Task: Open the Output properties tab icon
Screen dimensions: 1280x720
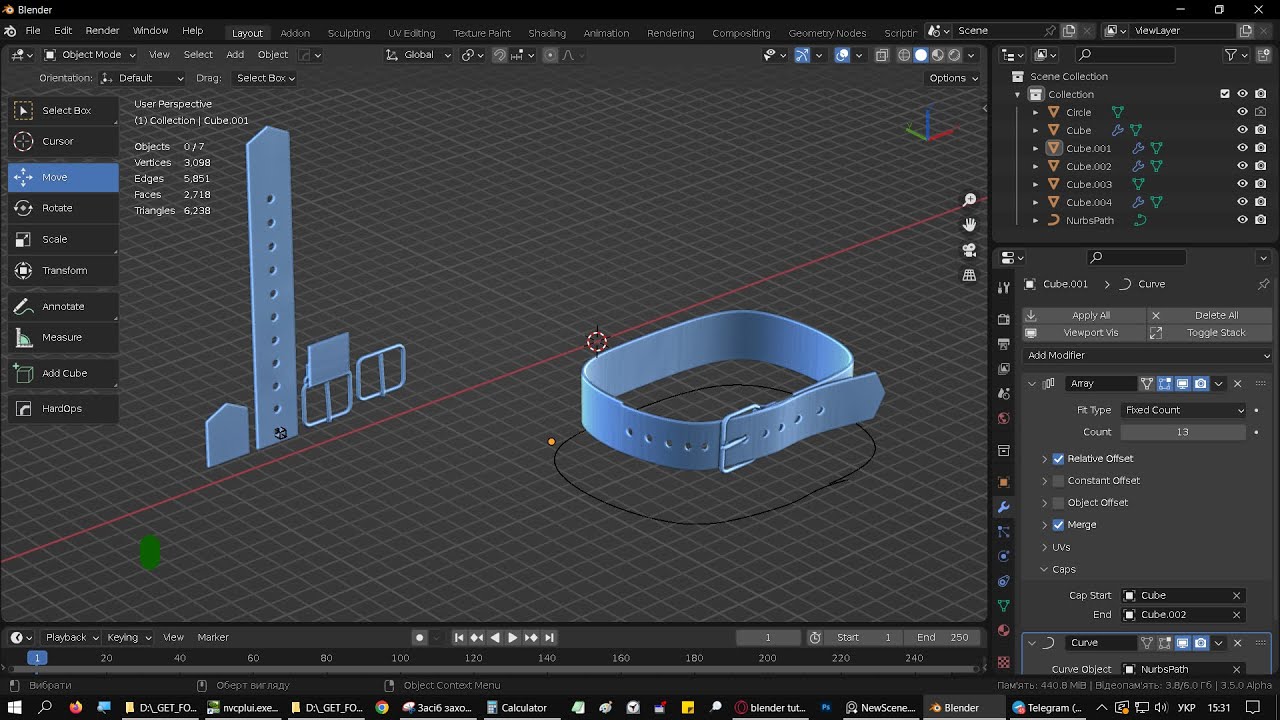Action: coord(1004,344)
